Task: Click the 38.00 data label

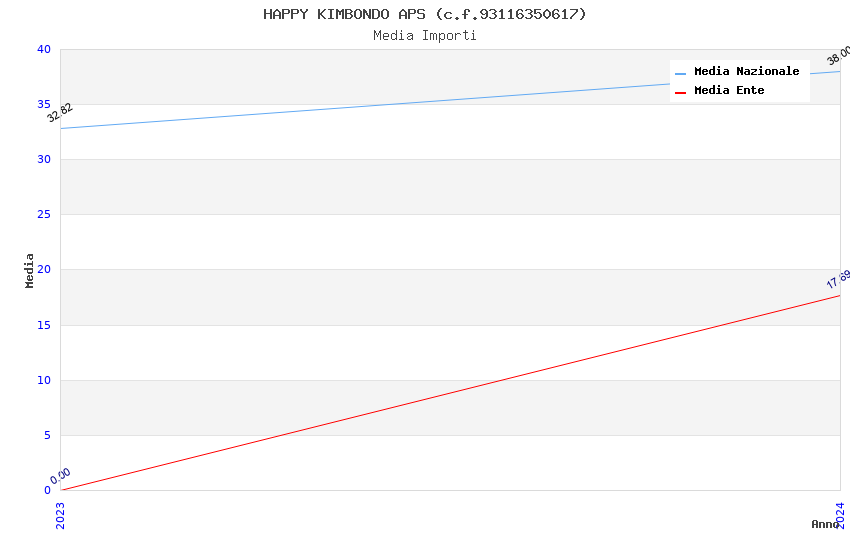Action: pos(838,56)
